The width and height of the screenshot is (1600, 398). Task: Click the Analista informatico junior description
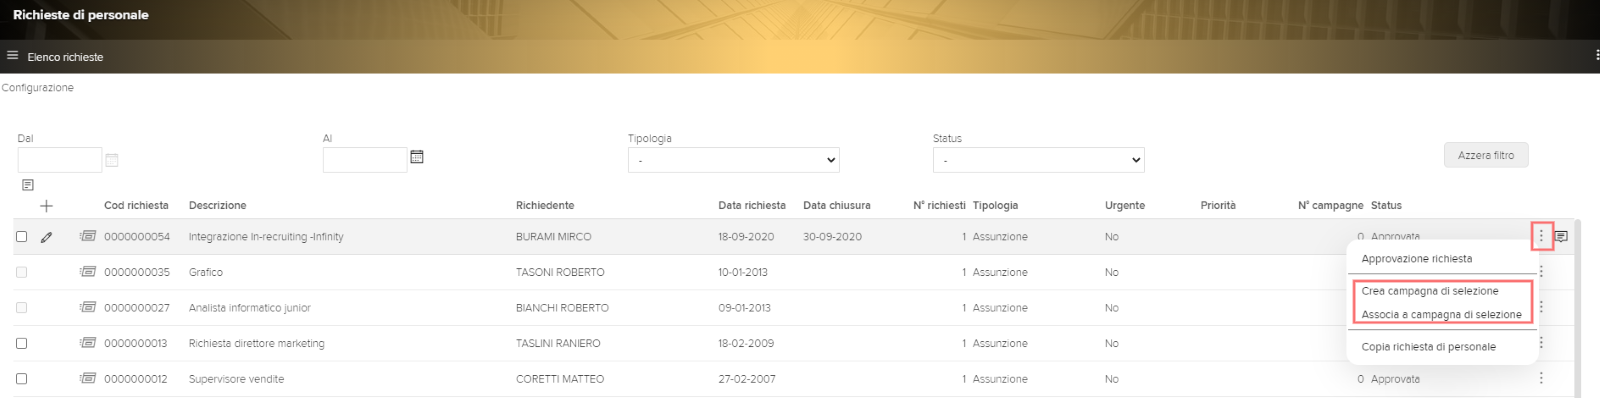tap(250, 308)
